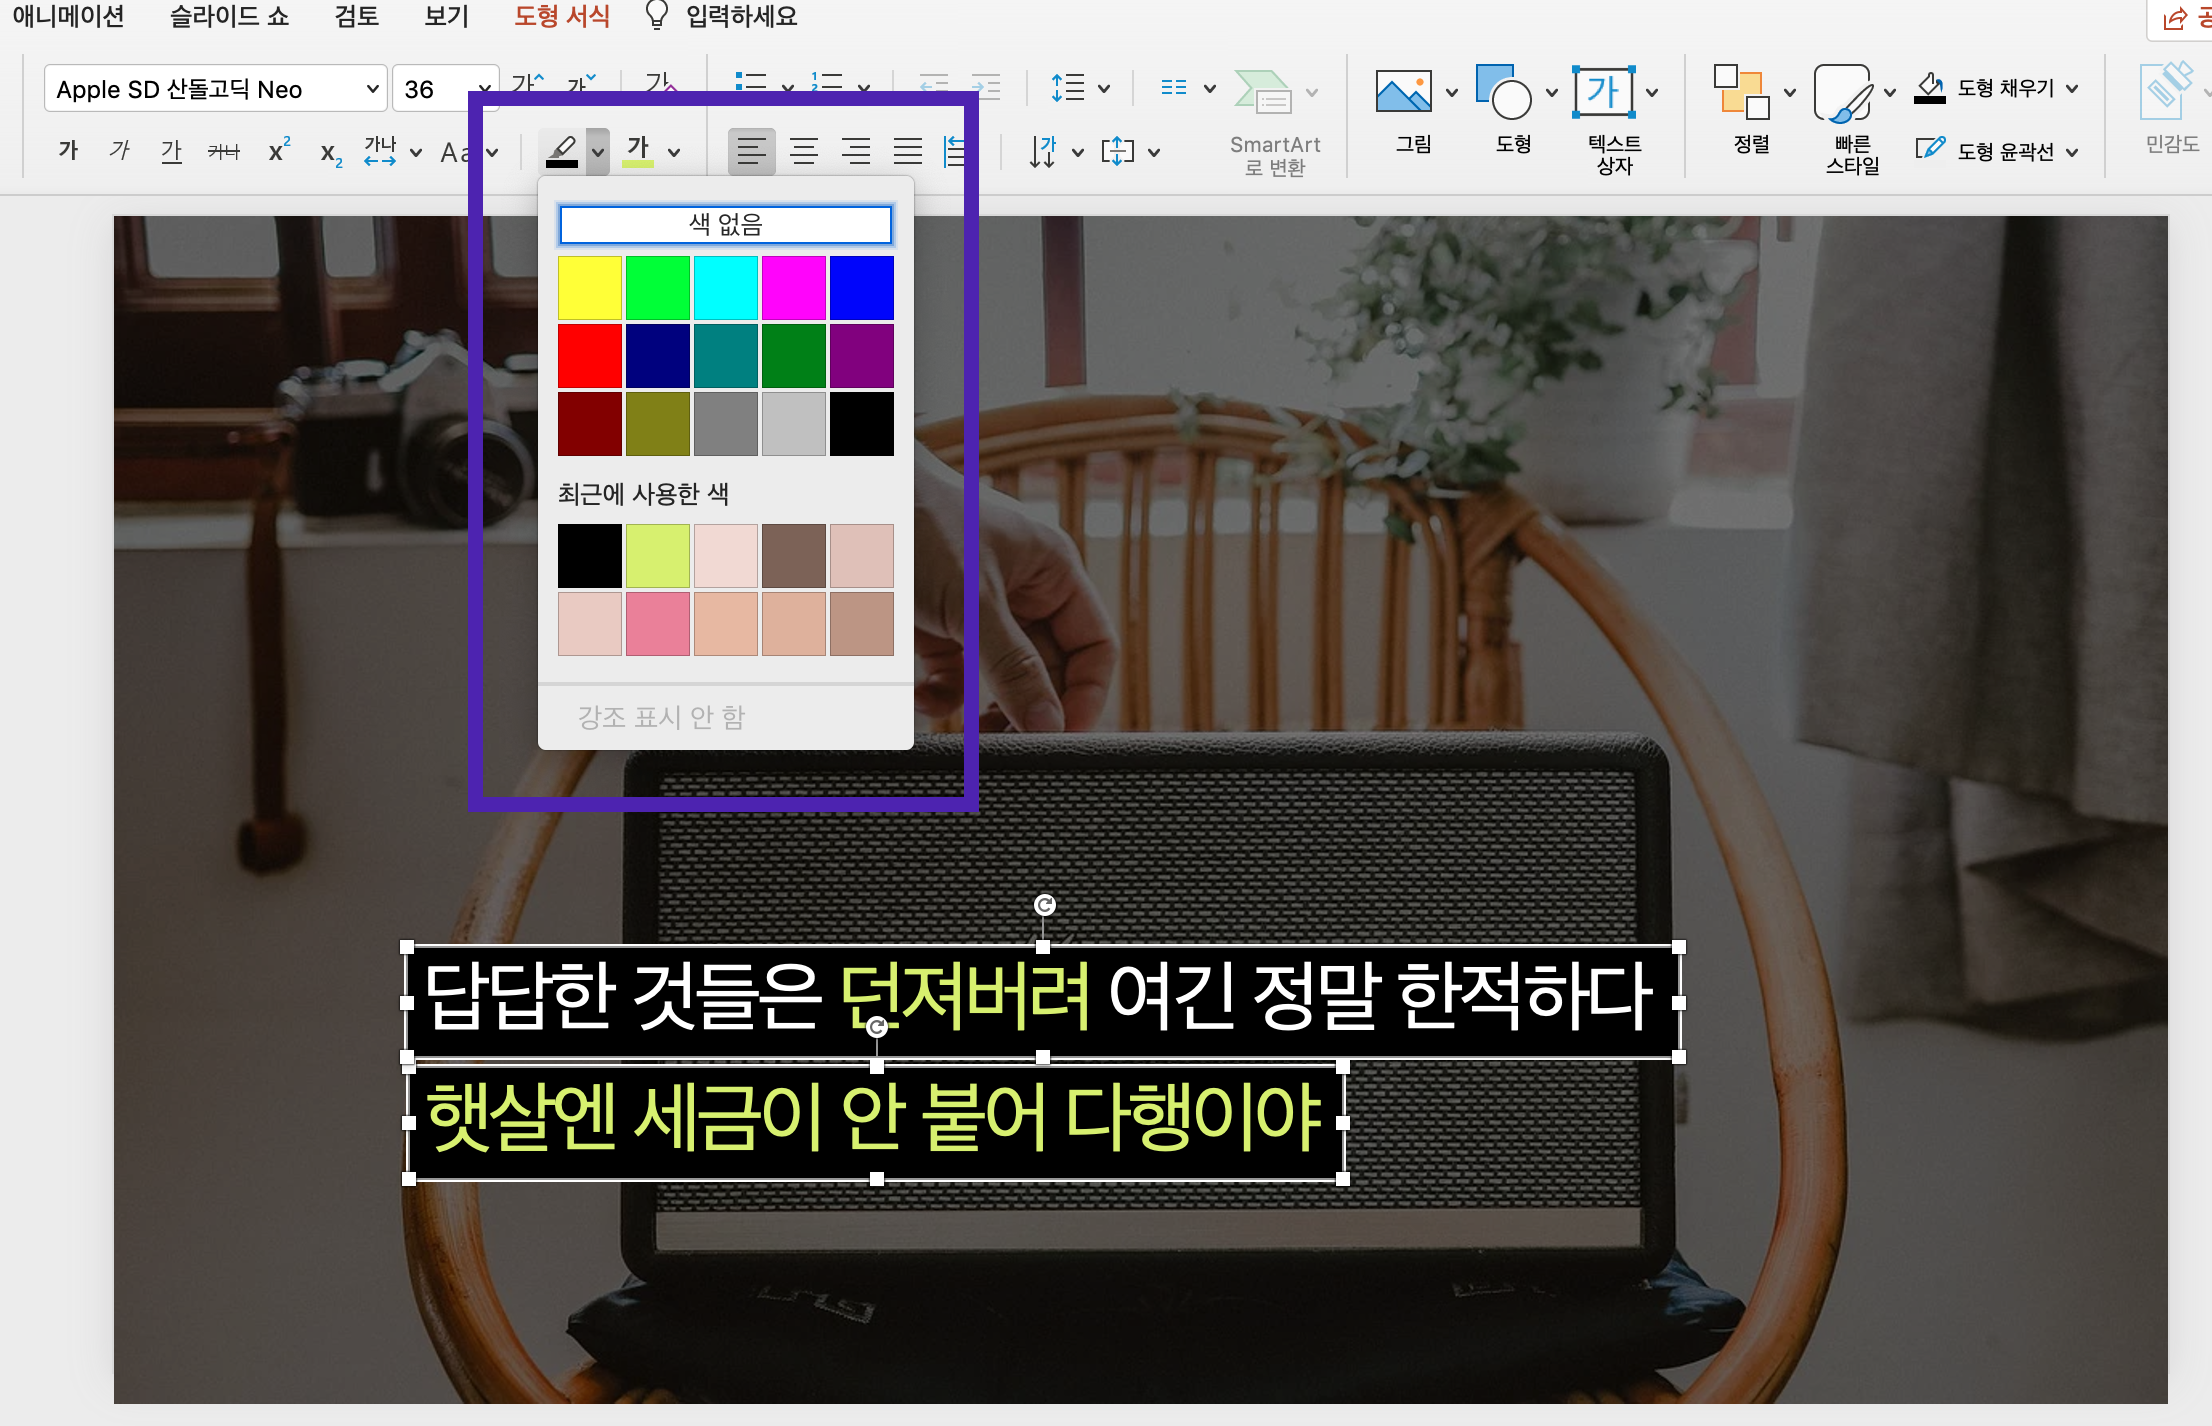
Task: Click the text highlight color pen icon
Action: click(x=562, y=151)
